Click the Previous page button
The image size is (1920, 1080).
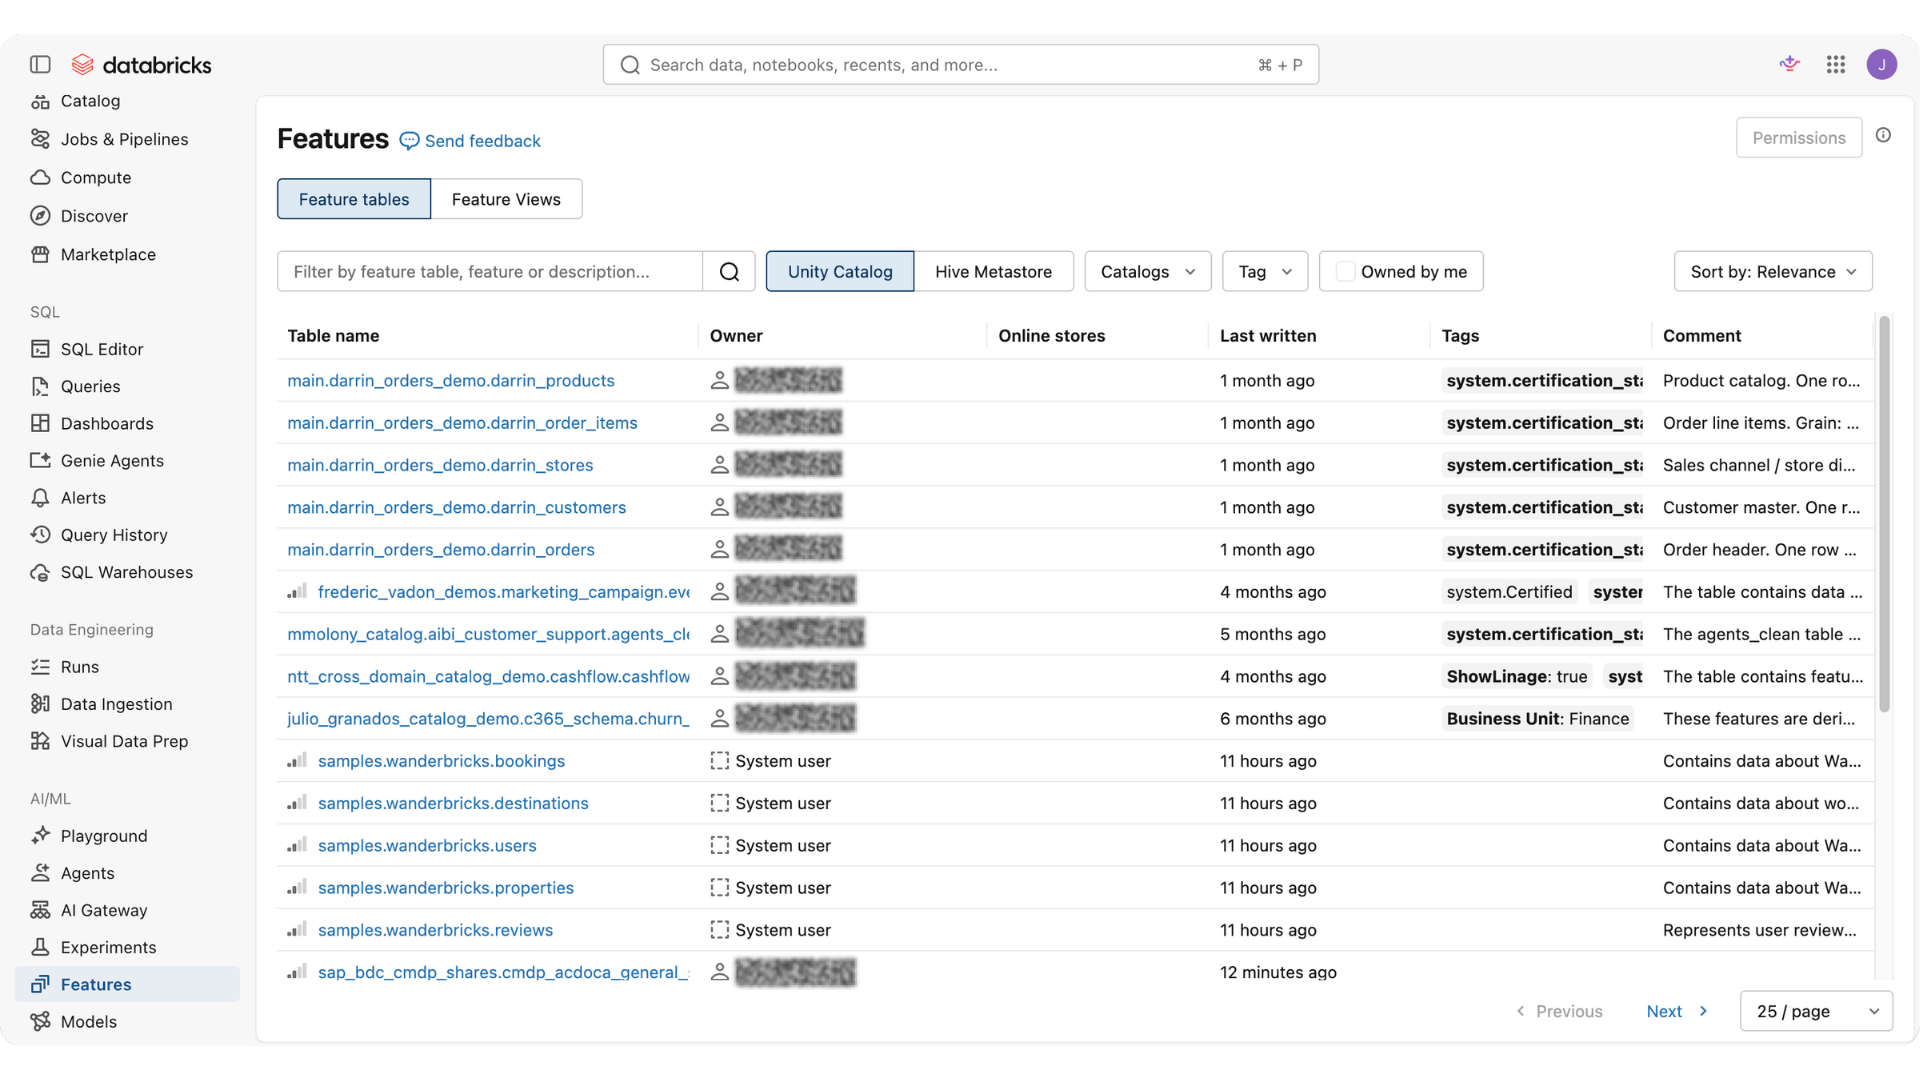click(1559, 1011)
